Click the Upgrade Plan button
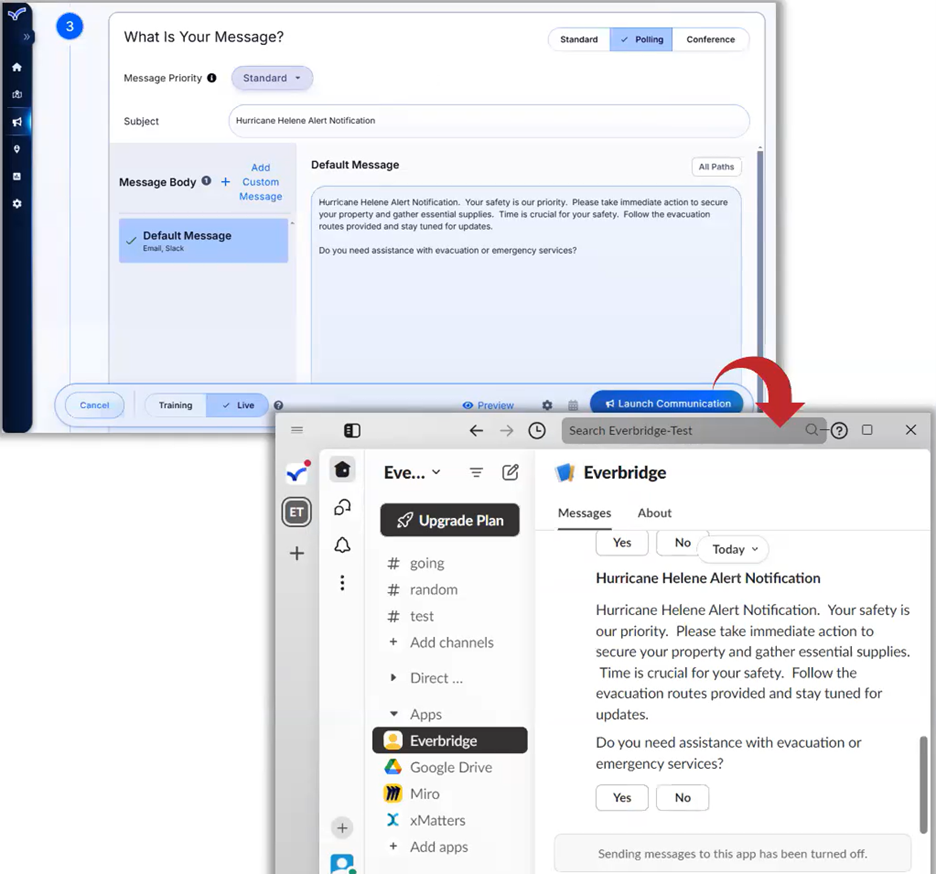The image size is (936, 874). click(449, 521)
